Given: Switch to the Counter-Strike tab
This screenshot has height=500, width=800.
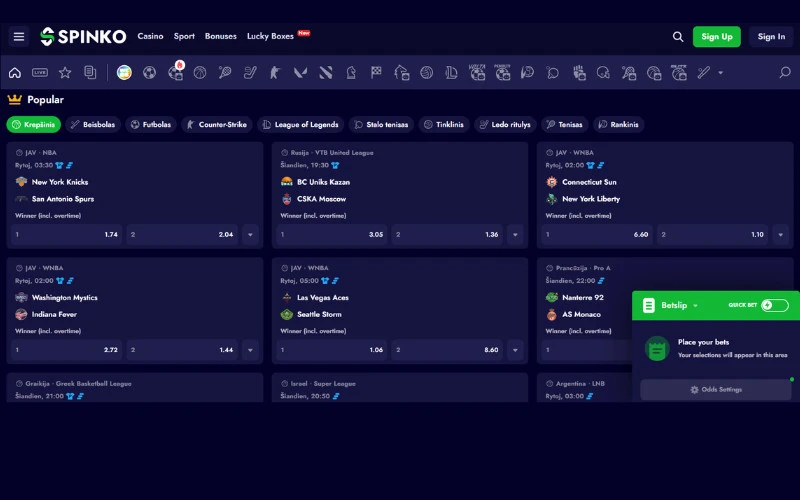Looking at the screenshot, I should 217,124.
